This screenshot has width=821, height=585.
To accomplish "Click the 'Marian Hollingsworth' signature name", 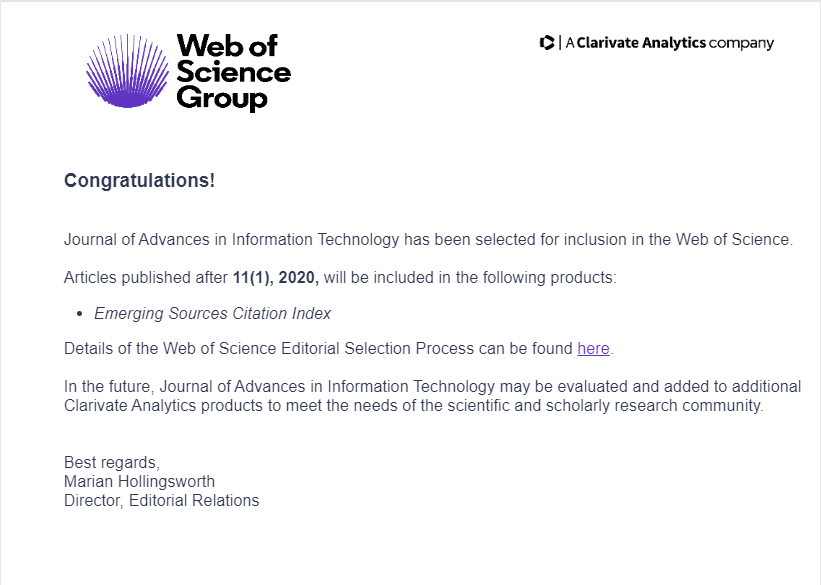I will 139,481.
